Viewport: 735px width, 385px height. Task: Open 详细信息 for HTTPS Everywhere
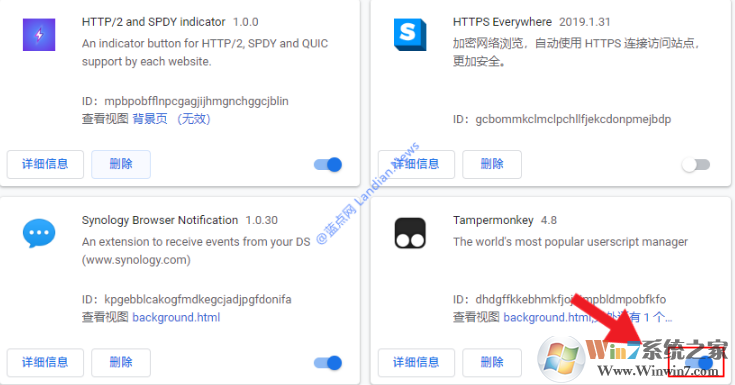click(416, 164)
